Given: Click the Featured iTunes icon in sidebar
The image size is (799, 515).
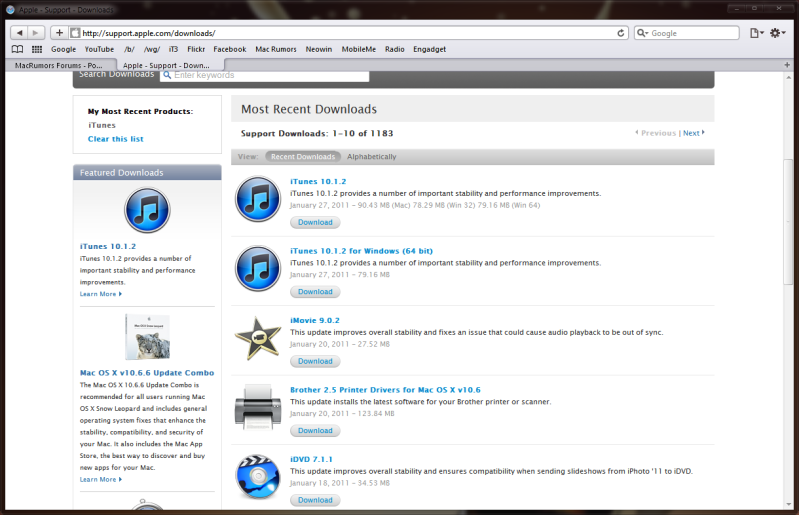Looking at the screenshot, I should 147,210.
